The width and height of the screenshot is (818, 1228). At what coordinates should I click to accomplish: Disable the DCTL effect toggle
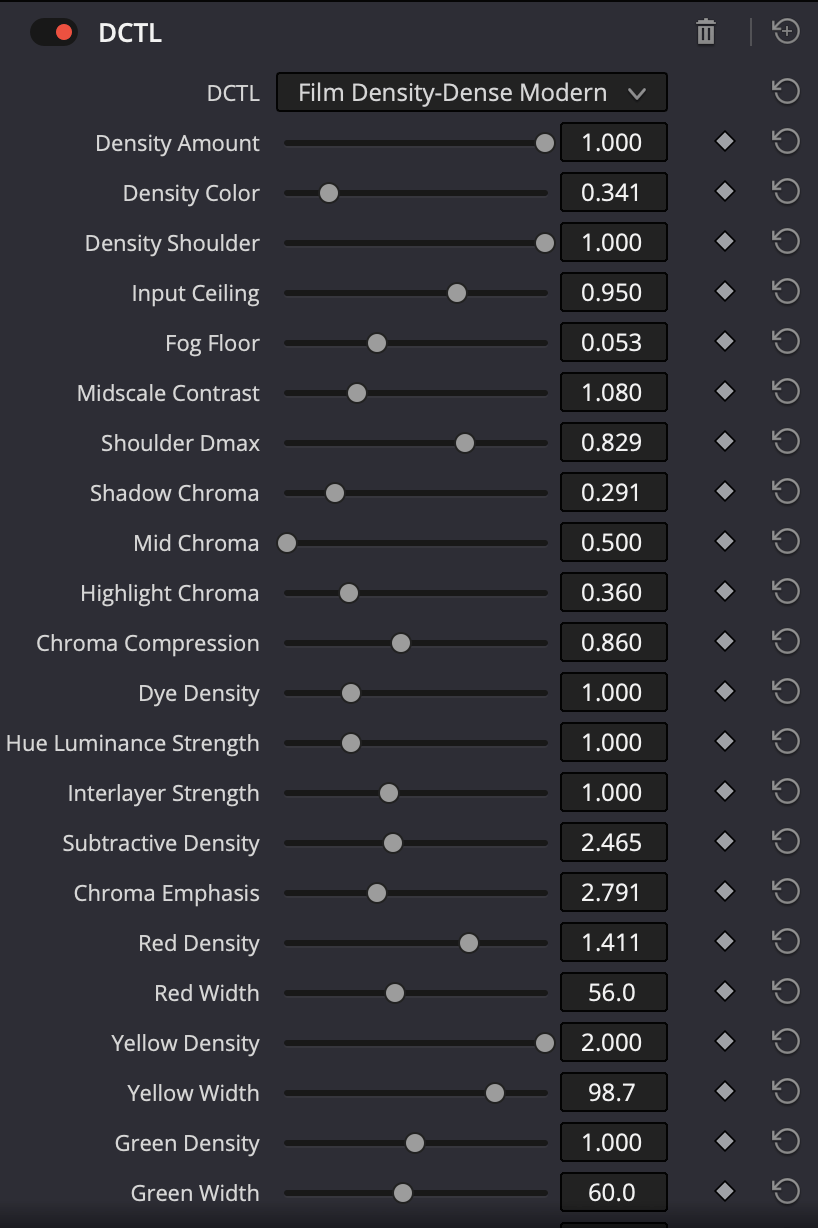click(x=53, y=32)
